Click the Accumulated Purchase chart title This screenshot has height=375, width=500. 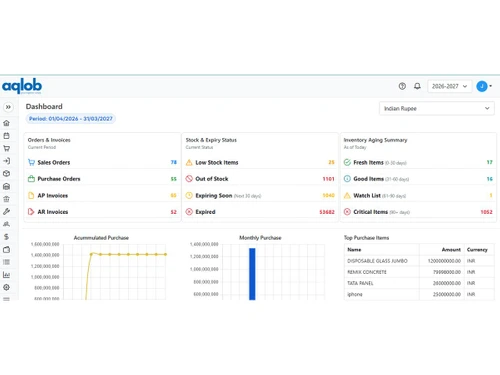coord(101,238)
